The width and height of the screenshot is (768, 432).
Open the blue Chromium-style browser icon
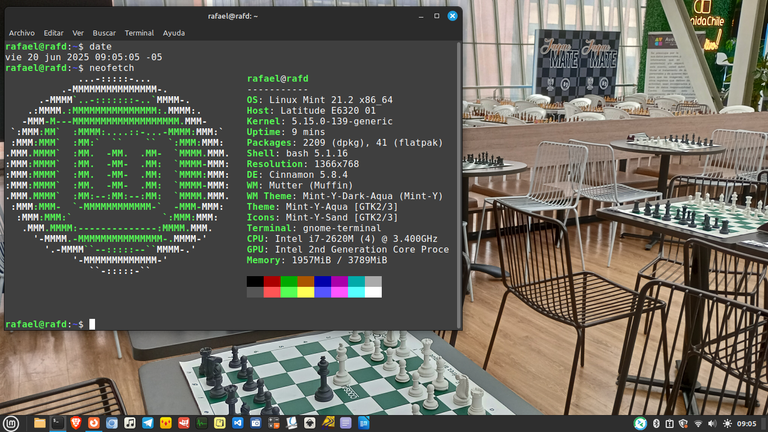coord(112,423)
